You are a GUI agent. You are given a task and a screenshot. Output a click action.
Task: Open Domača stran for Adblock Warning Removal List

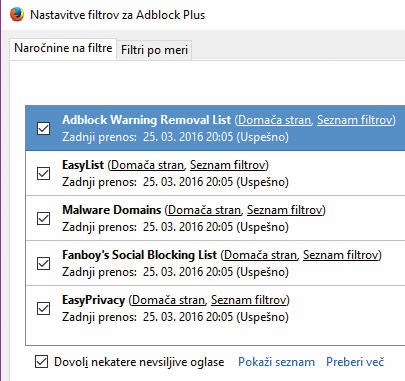(x=274, y=120)
